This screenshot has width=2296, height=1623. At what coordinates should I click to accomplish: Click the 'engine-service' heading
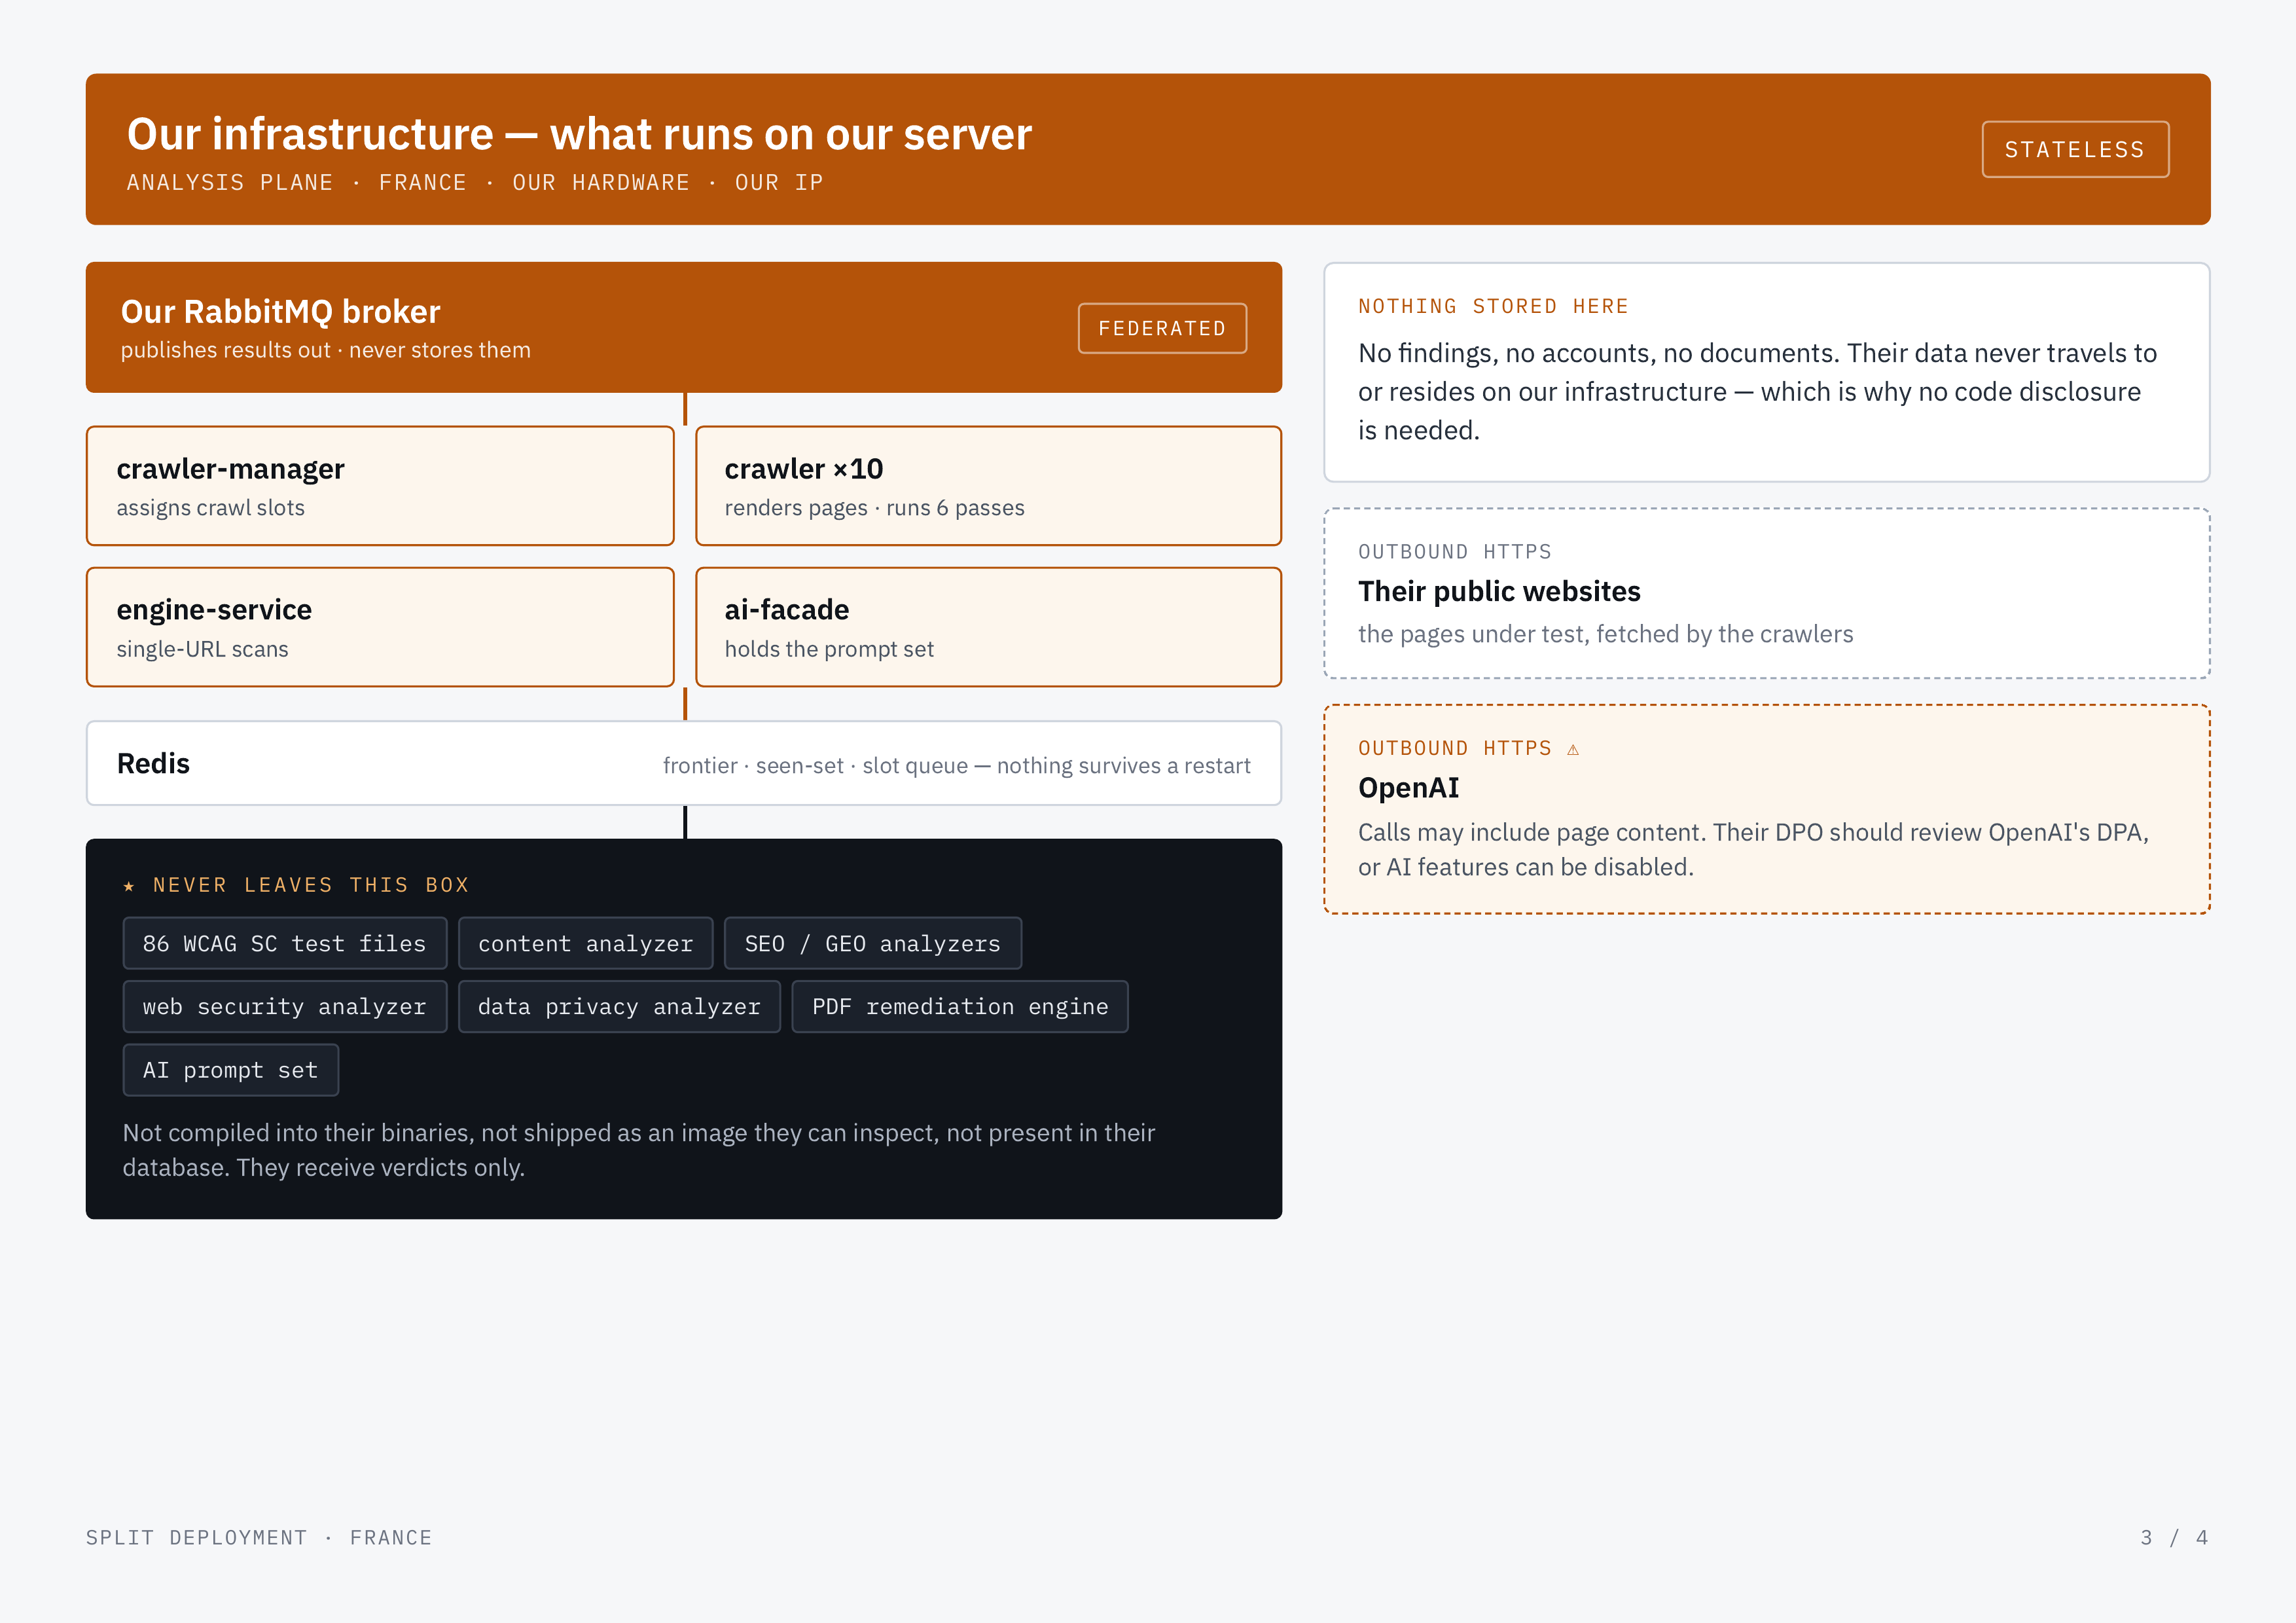click(214, 610)
